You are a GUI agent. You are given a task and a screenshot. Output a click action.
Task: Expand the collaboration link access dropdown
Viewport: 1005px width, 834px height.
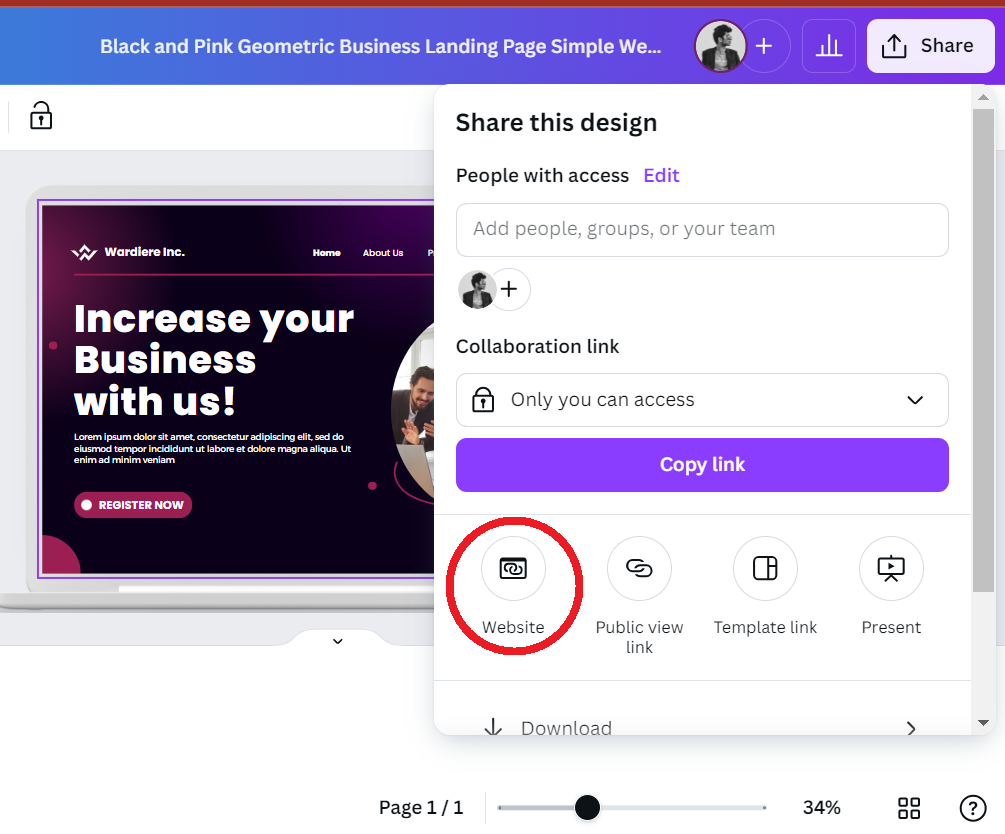pos(913,399)
